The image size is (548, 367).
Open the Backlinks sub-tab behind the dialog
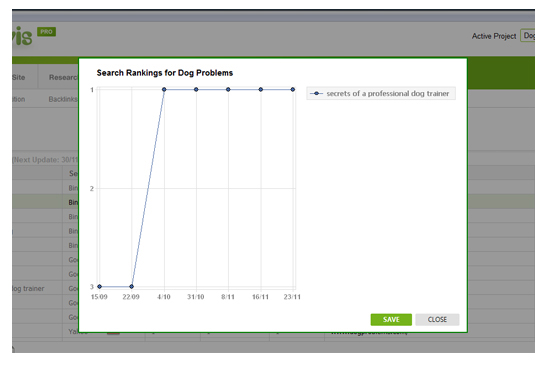point(63,99)
